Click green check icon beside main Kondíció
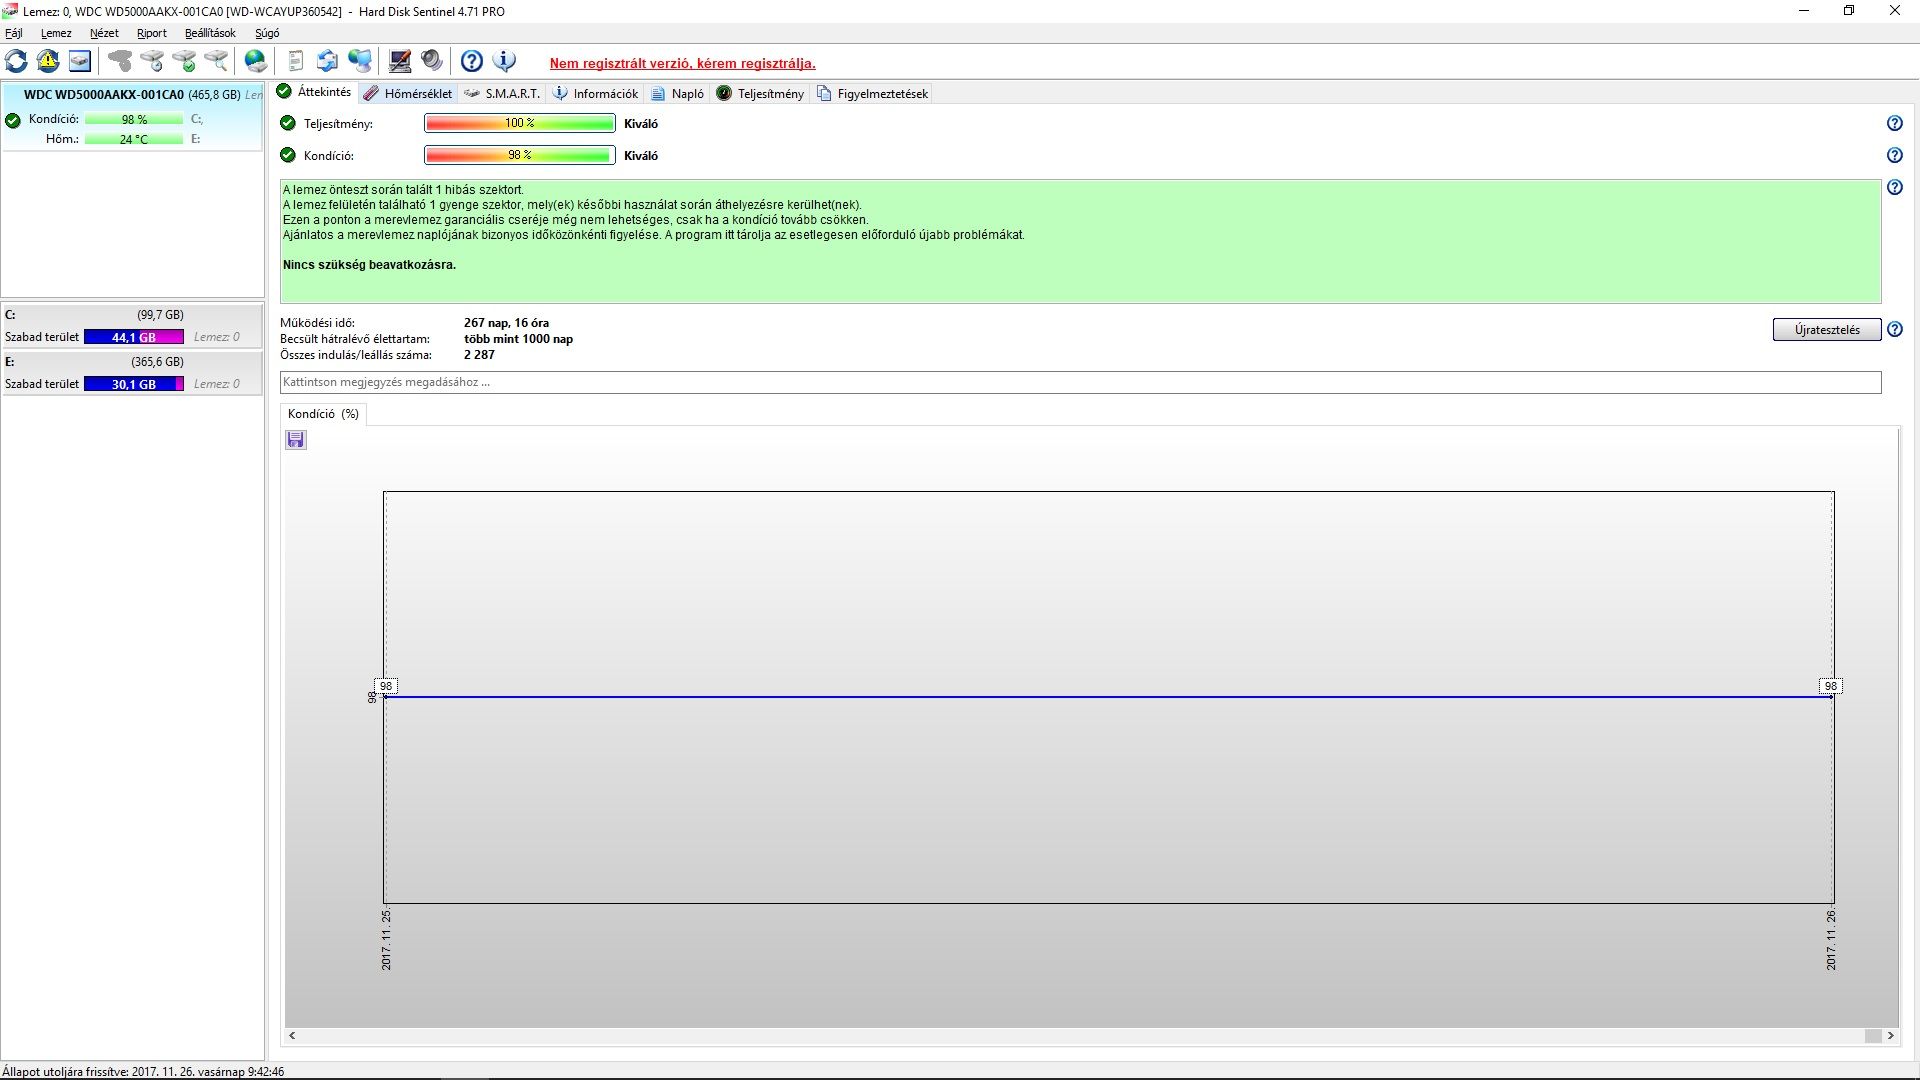The width and height of the screenshot is (1920, 1080). pyautogui.click(x=288, y=155)
